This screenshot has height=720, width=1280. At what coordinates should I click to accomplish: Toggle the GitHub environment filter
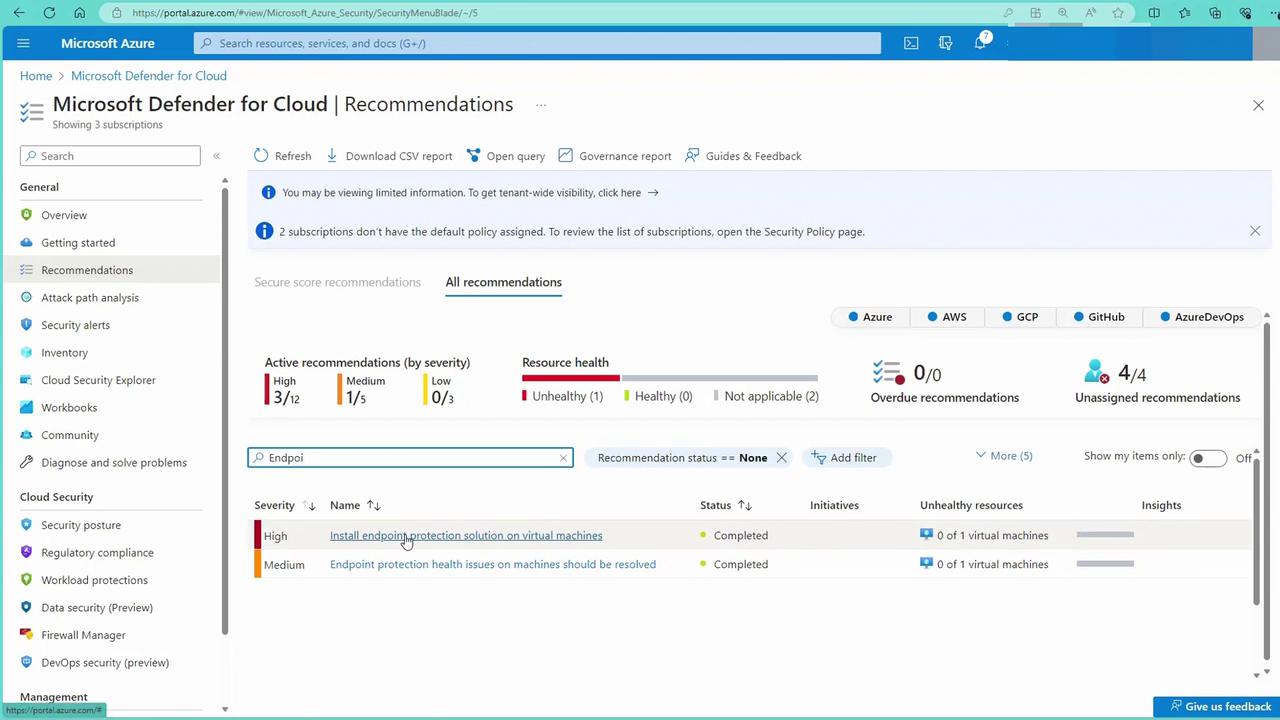tap(1098, 317)
